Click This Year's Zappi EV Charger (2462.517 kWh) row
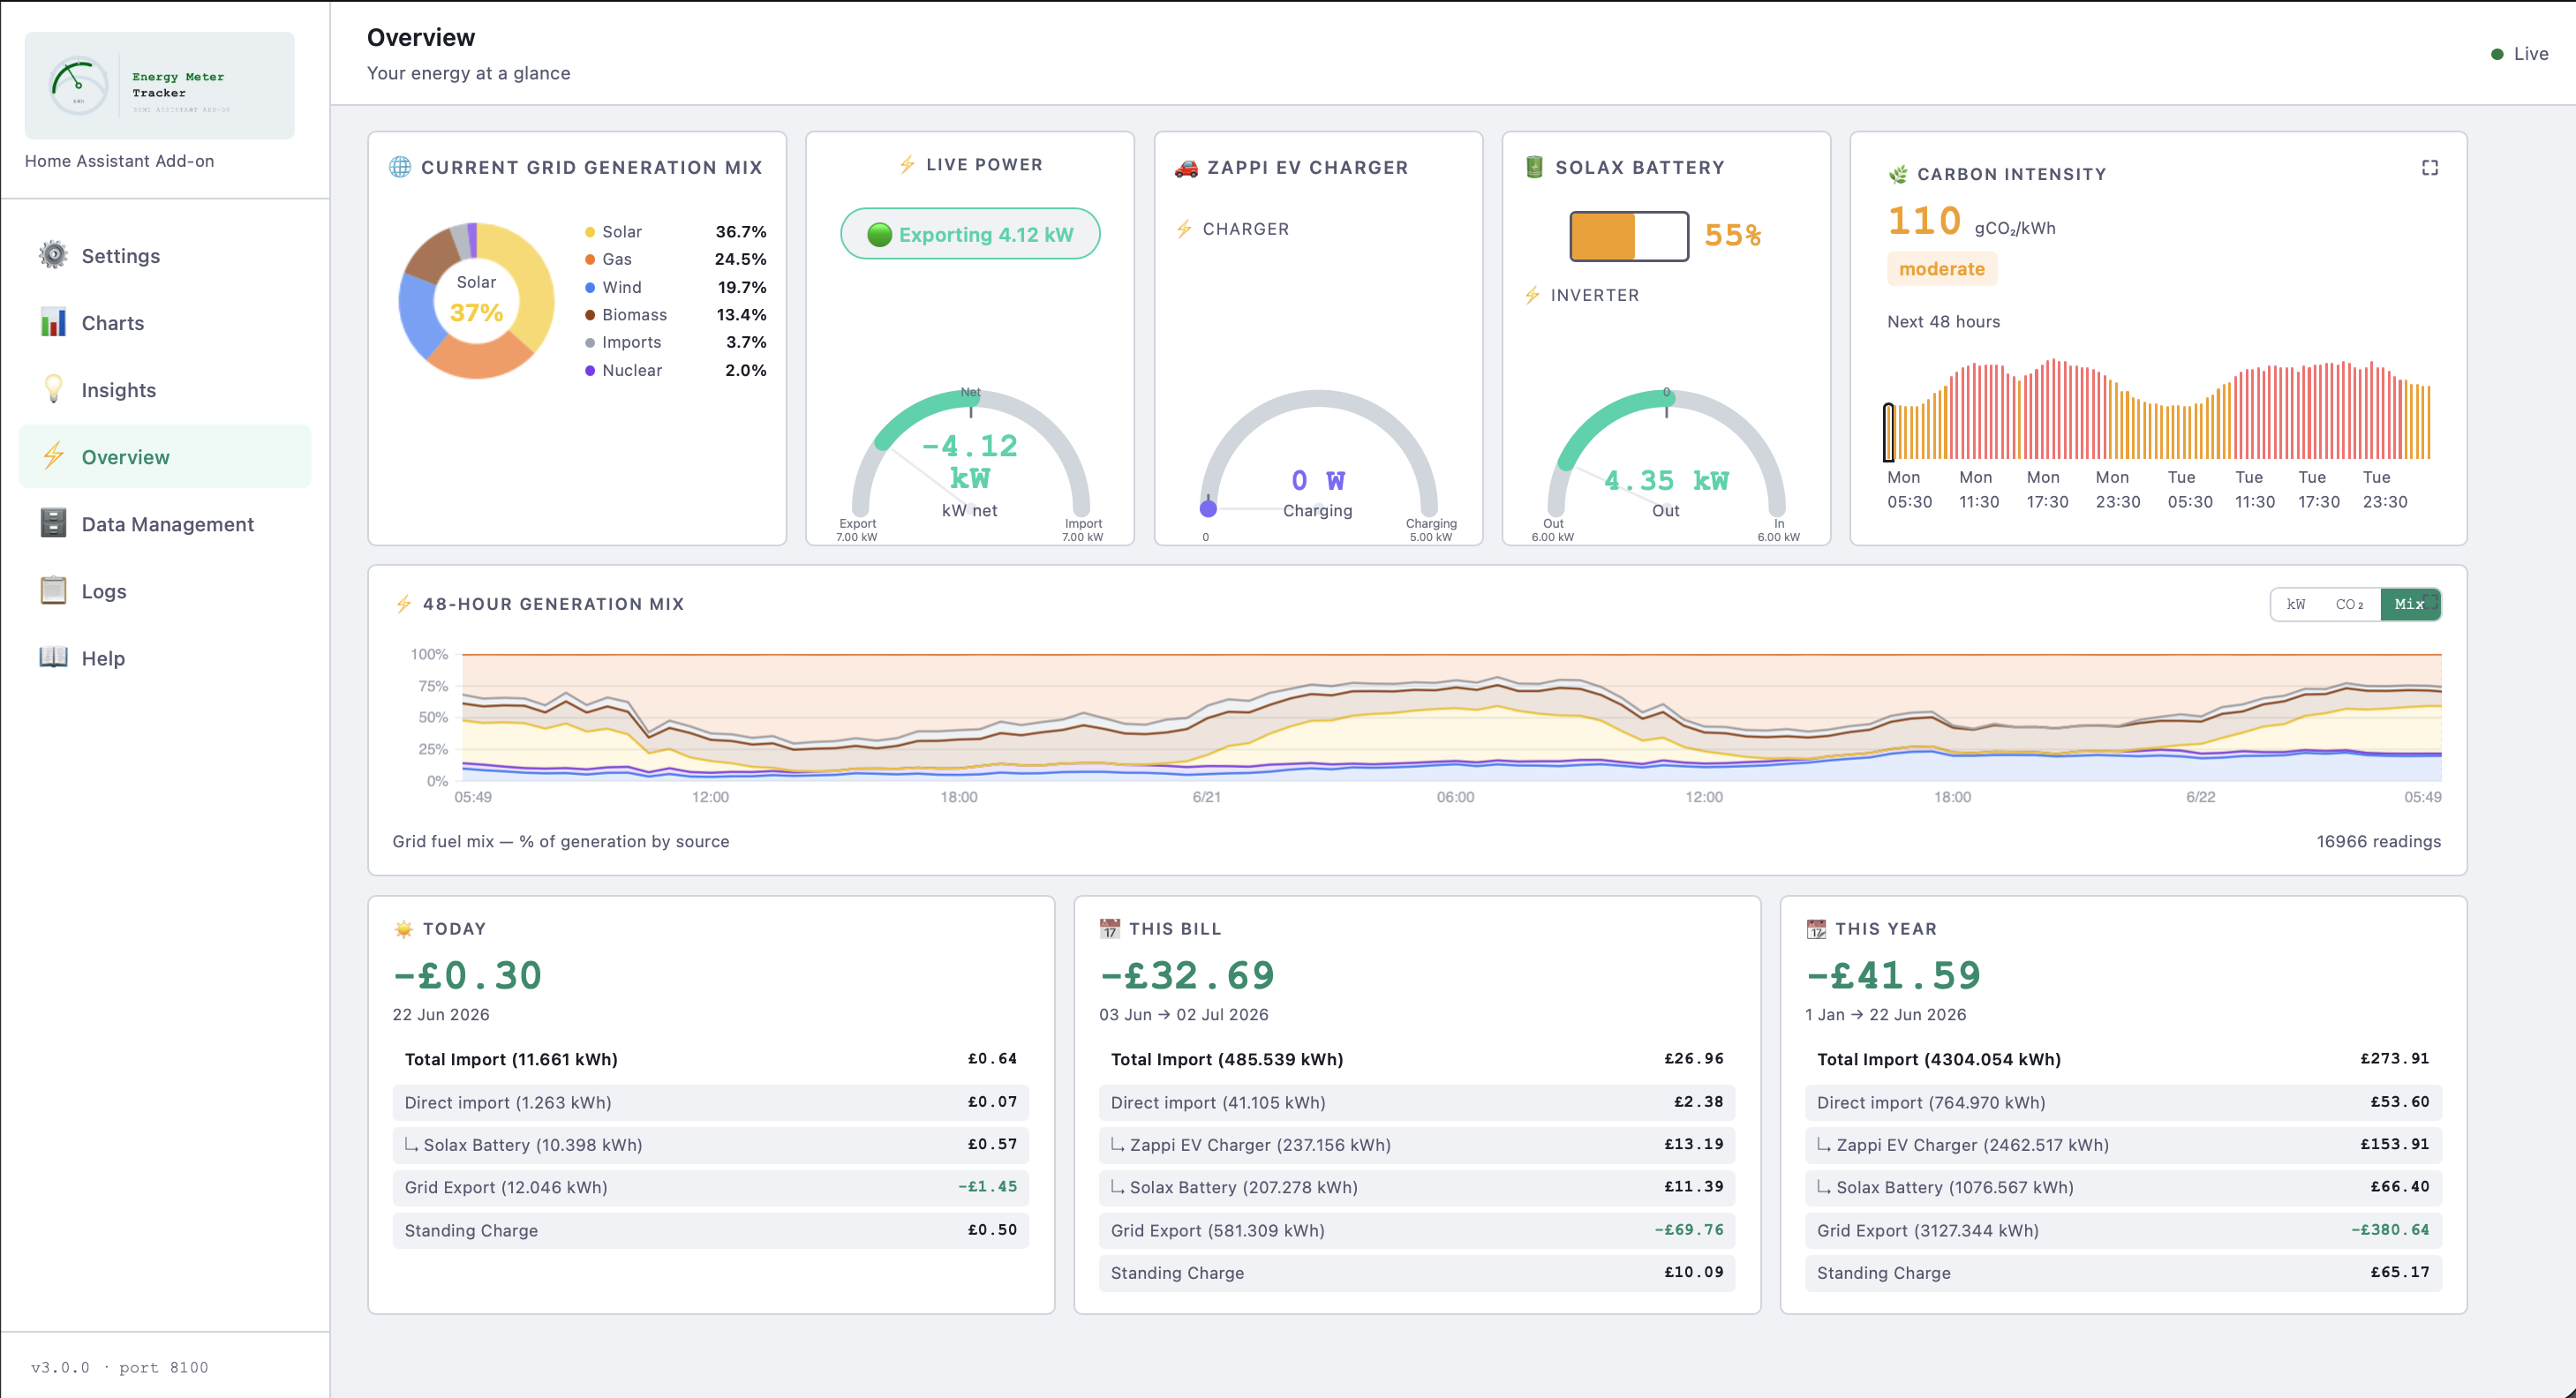Image resolution: width=2576 pixels, height=1398 pixels. point(2124,1145)
